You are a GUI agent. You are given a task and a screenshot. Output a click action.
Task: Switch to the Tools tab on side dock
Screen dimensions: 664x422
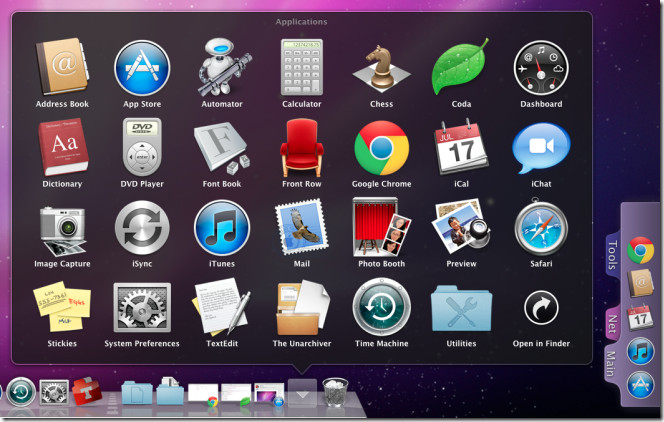[612, 254]
